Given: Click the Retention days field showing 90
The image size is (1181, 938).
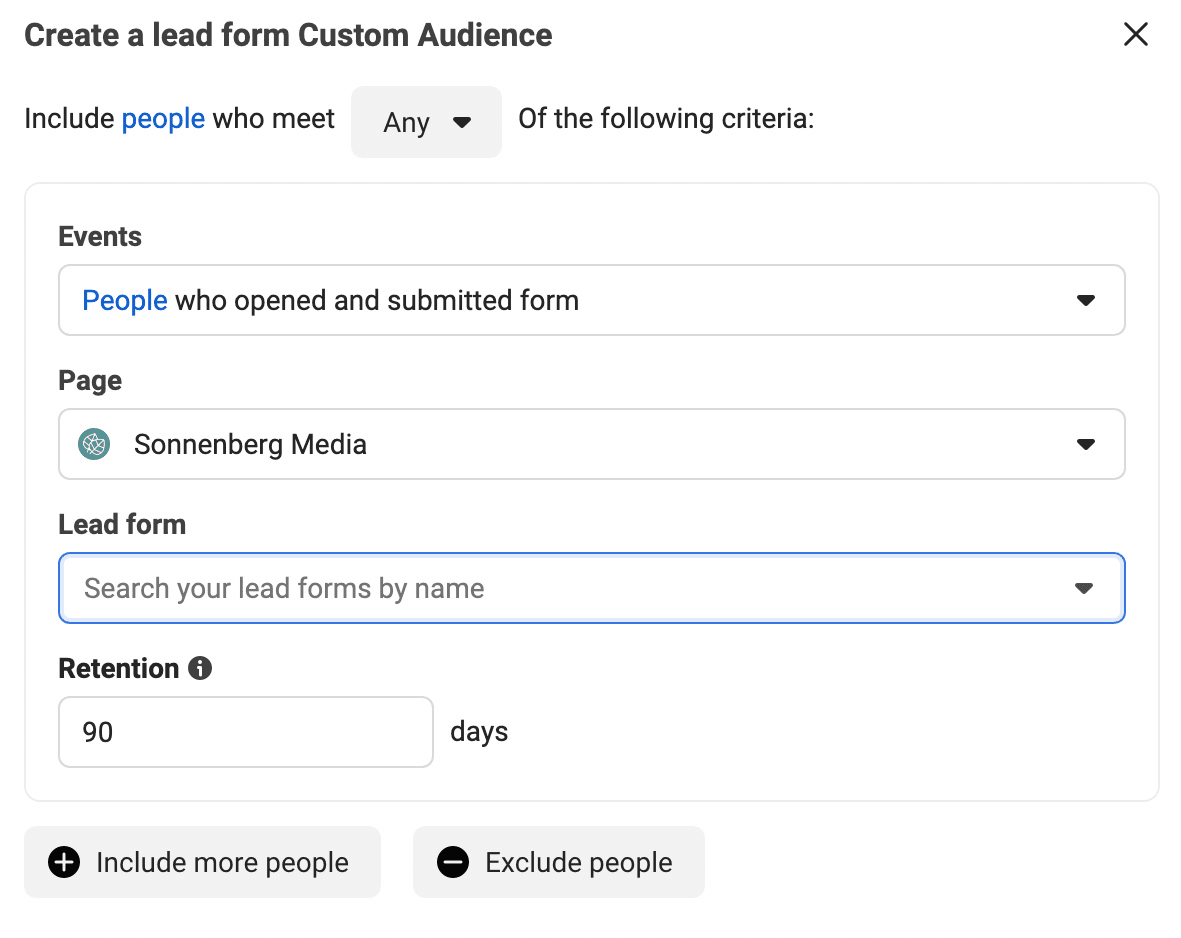Looking at the screenshot, I should pos(245,732).
